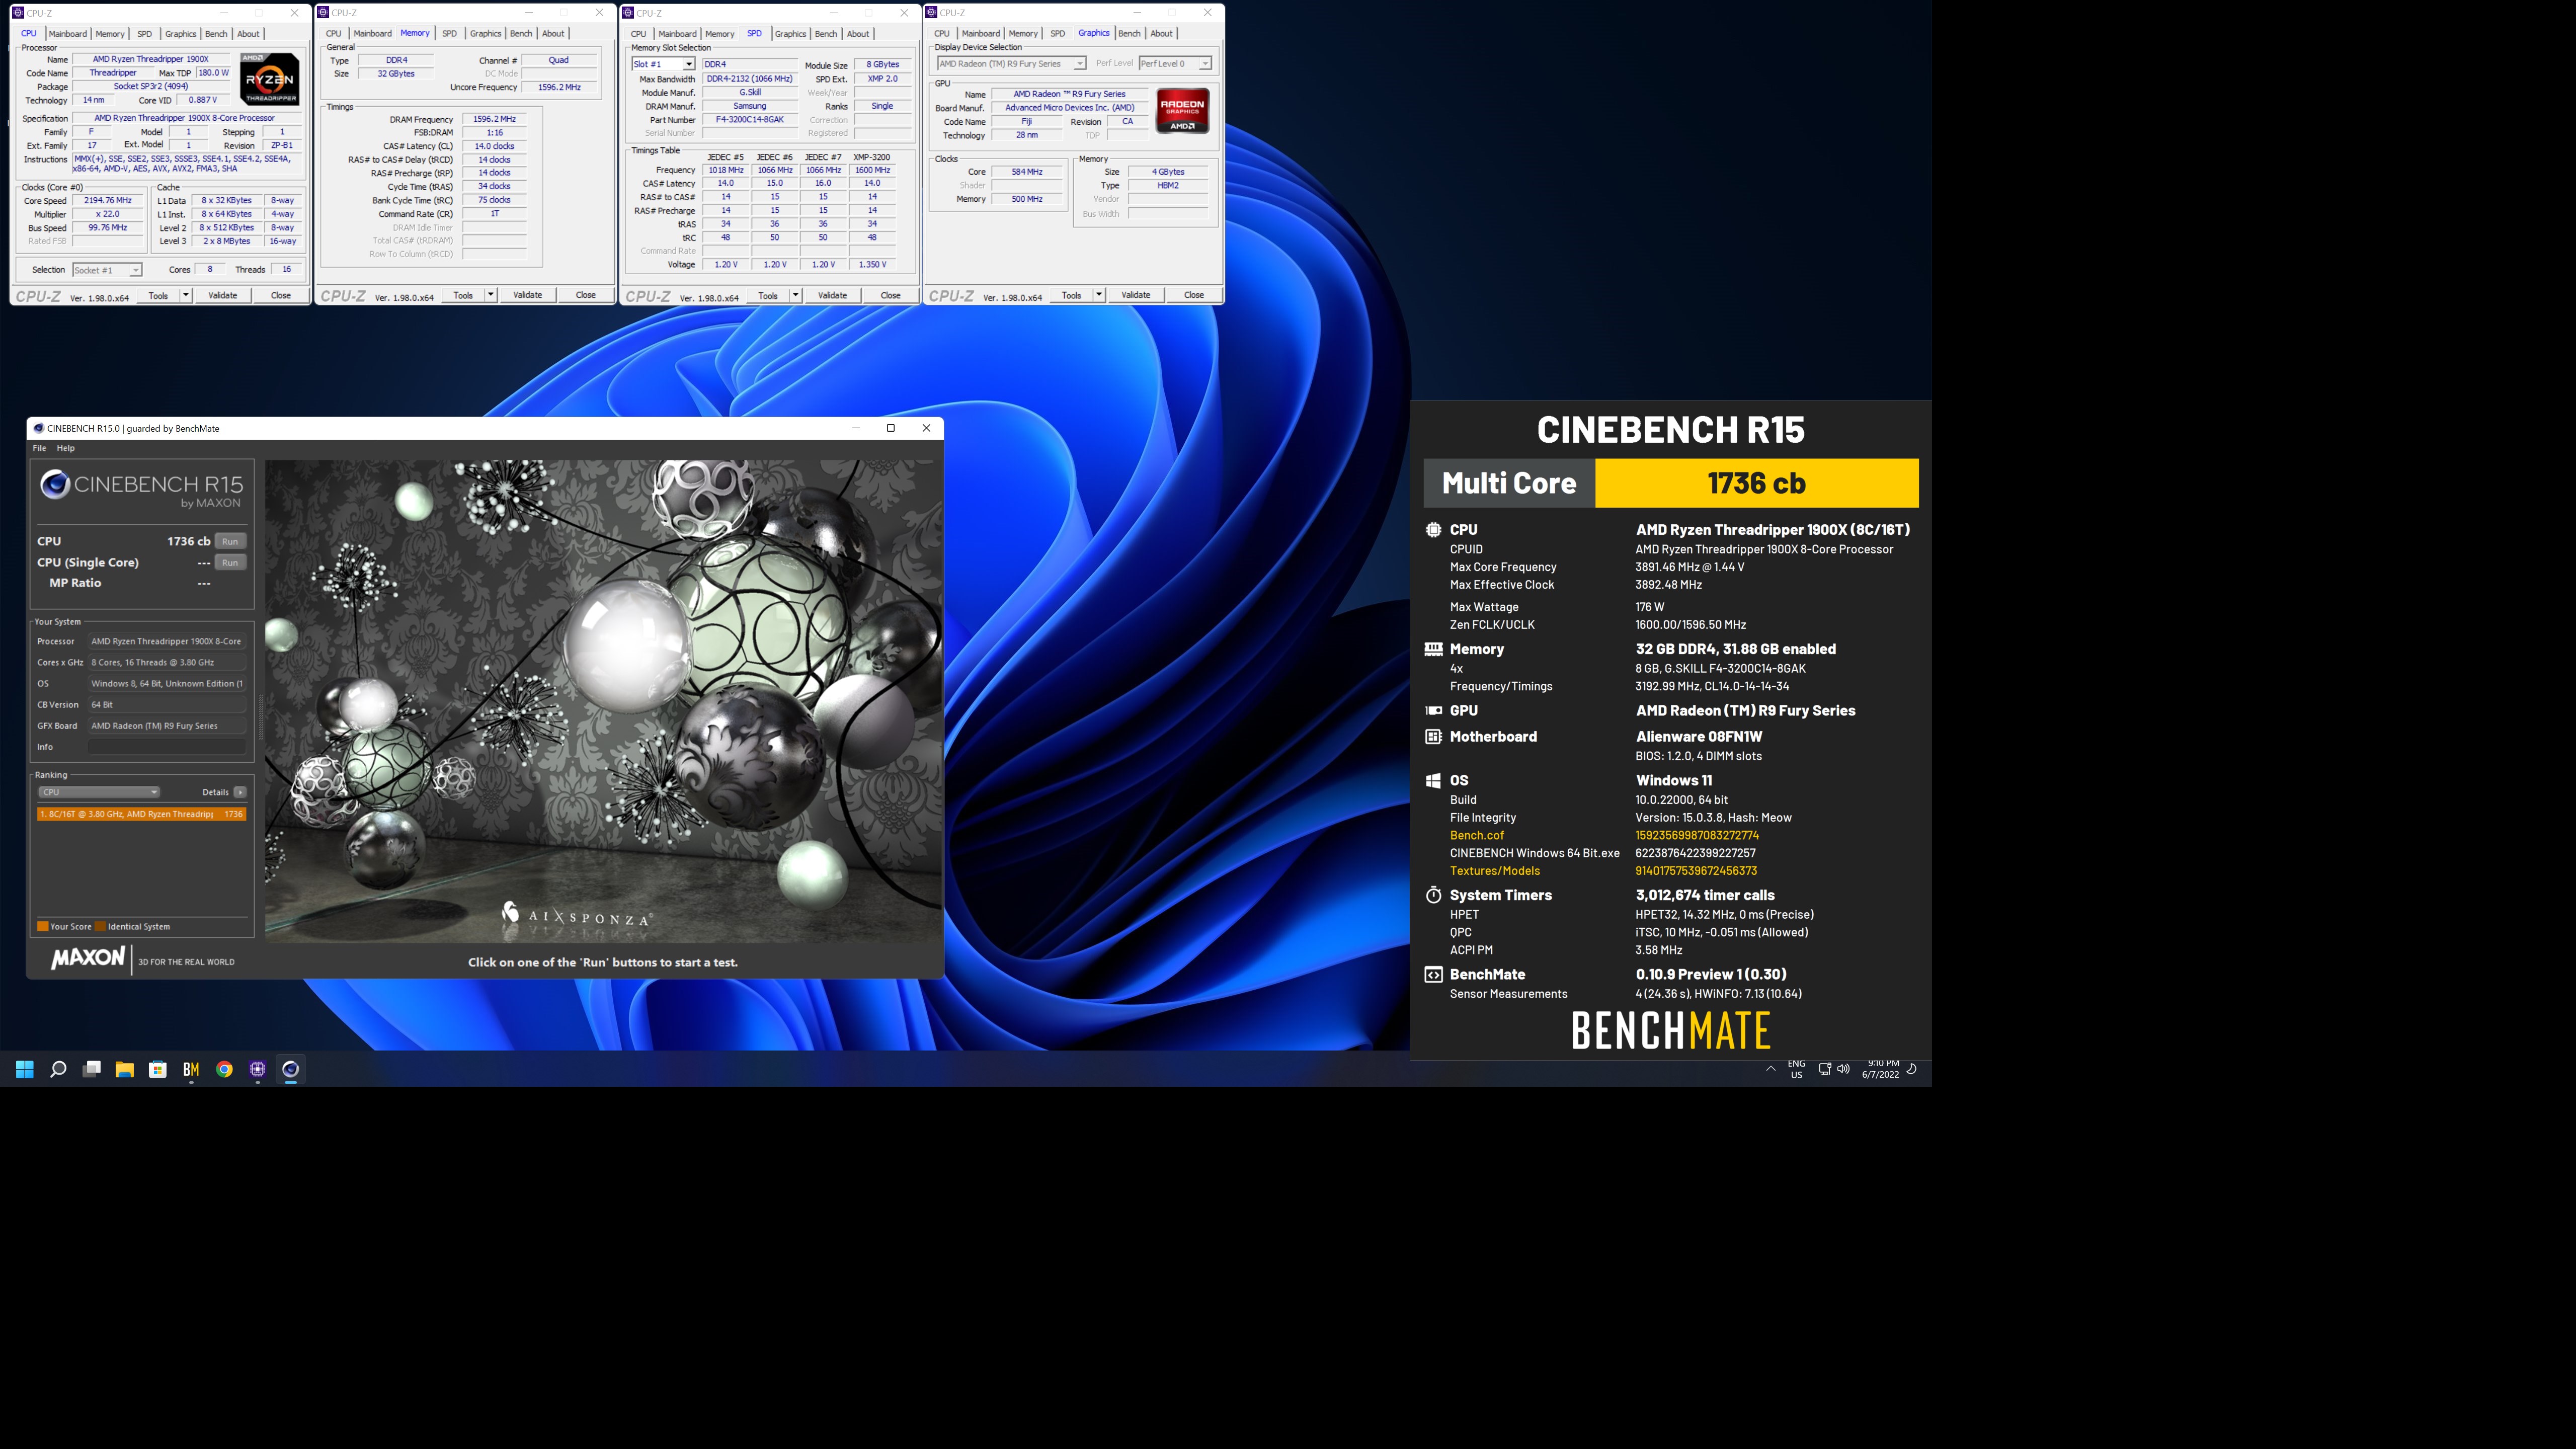2576x1449 pixels.
Task: Click the Cinebench R15 sphere logo
Action: click(x=54, y=485)
